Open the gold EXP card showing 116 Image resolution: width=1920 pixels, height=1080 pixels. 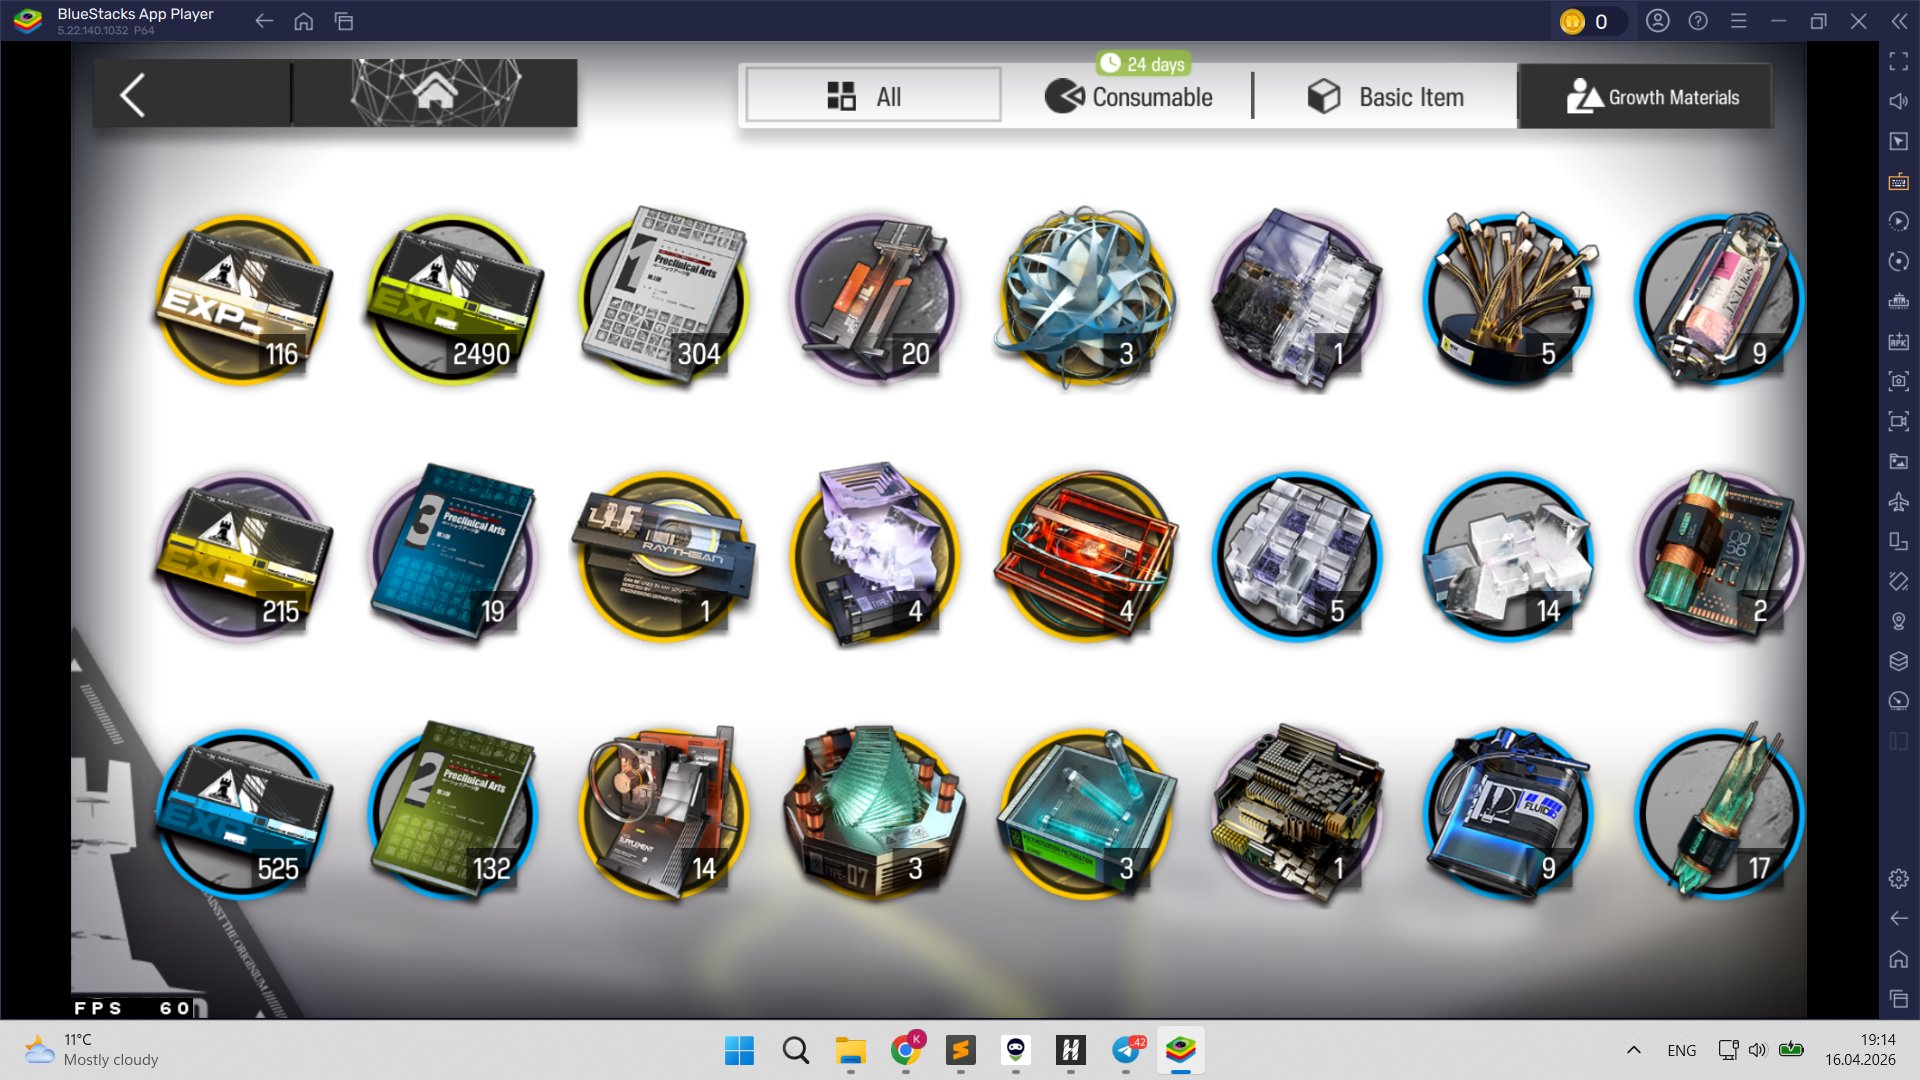click(240, 299)
